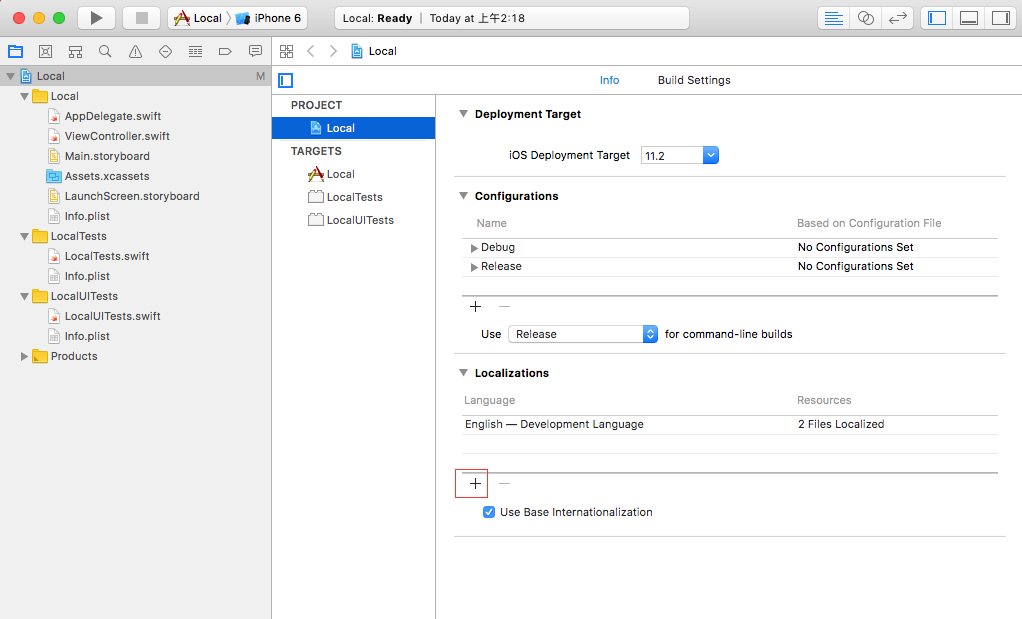Open Info.plist under LocalUITests
This screenshot has width=1022, height=619.
[87, 336]
